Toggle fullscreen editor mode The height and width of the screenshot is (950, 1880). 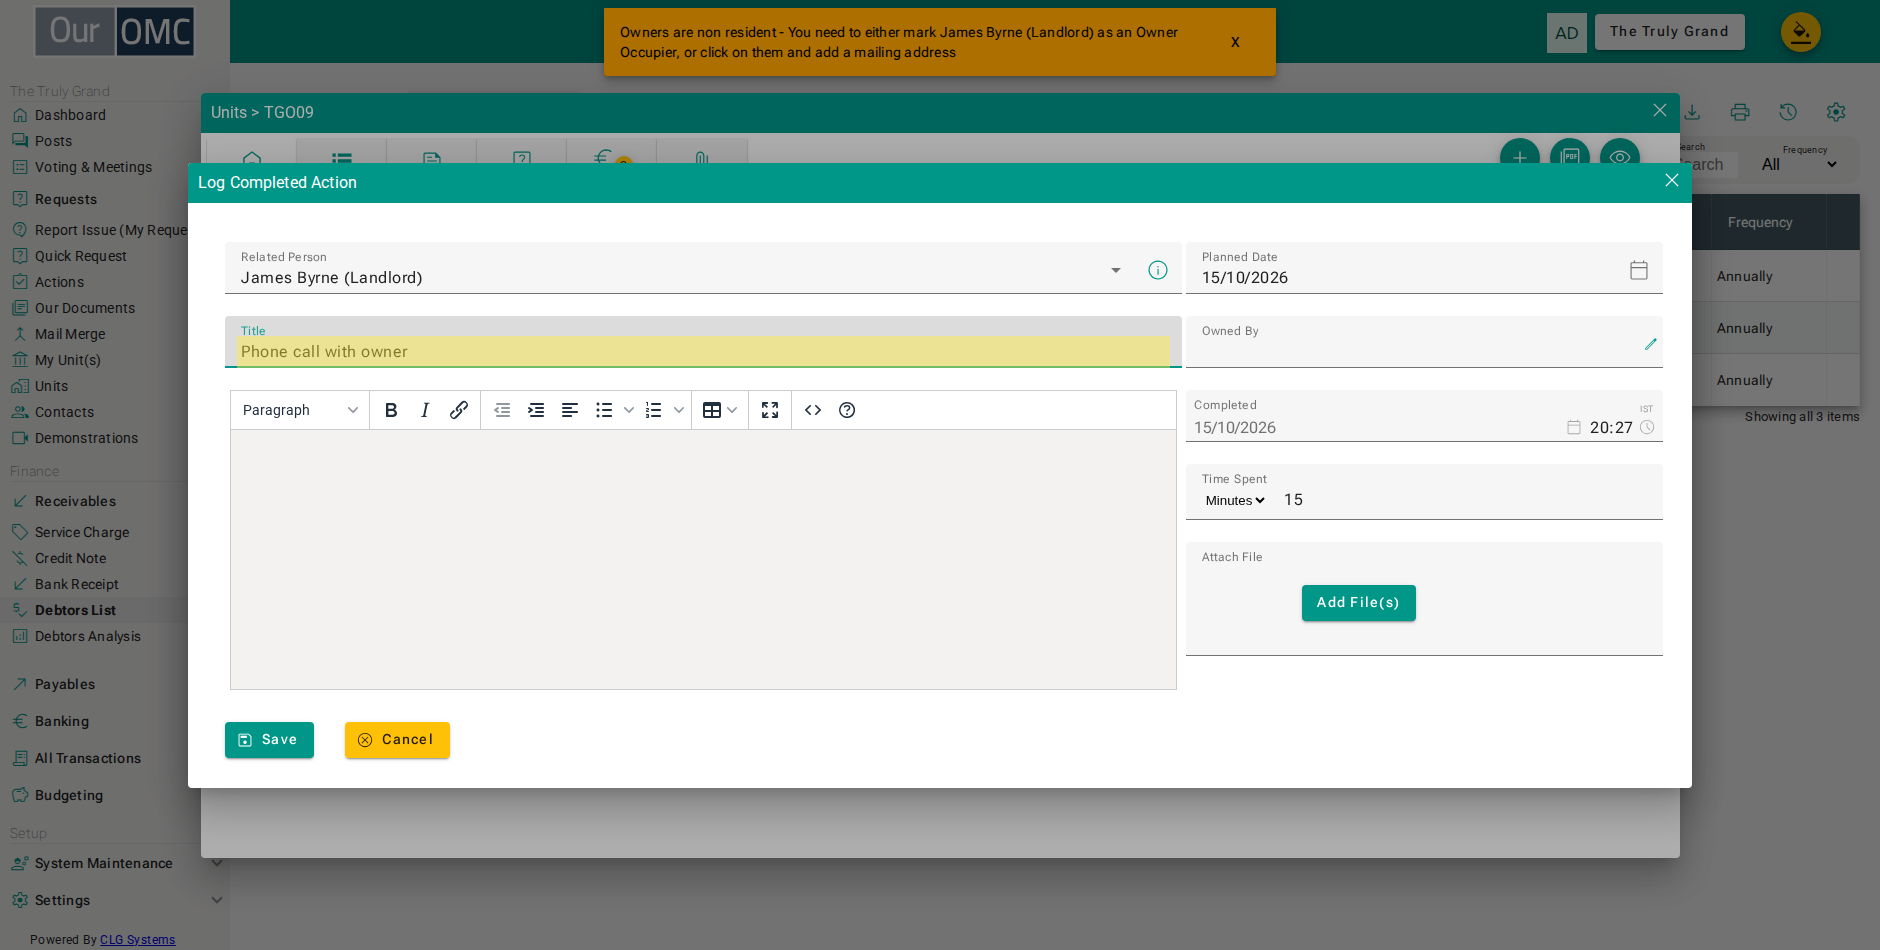(770, 410)
